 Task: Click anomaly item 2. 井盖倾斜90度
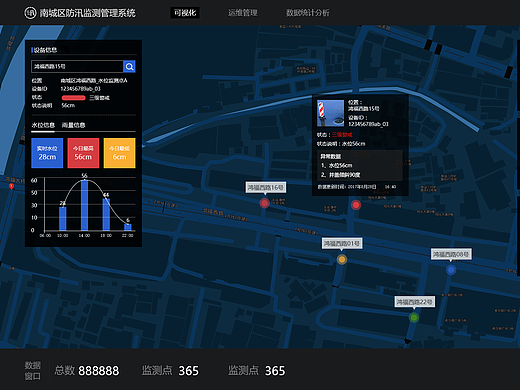point(340,175)
